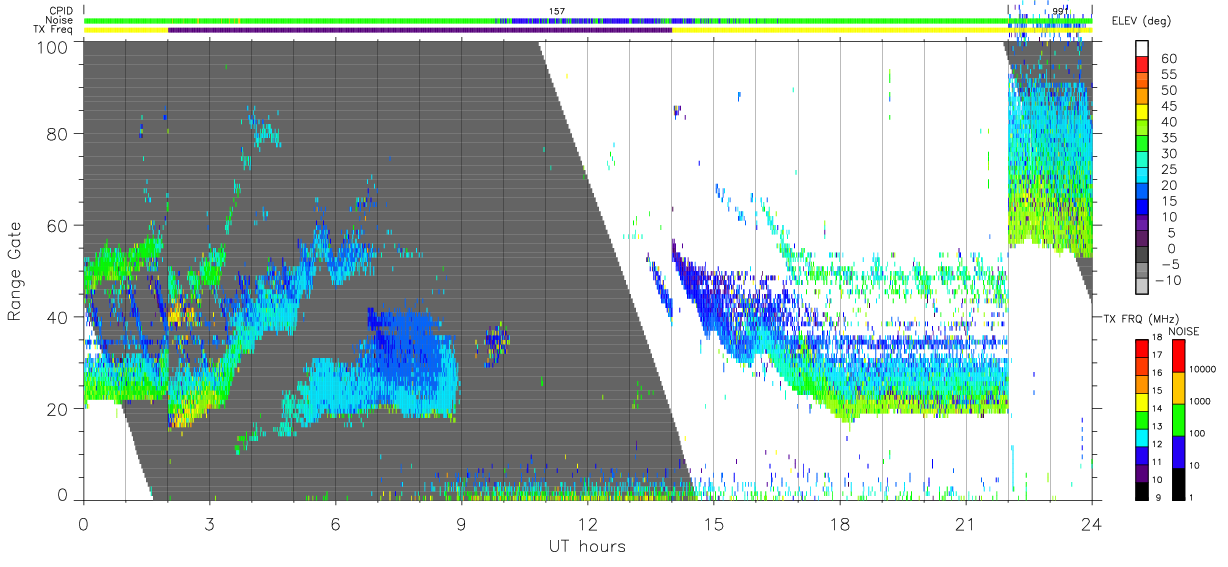Click the purple segment of the TX Freq bar

click(x=420, y=30)
